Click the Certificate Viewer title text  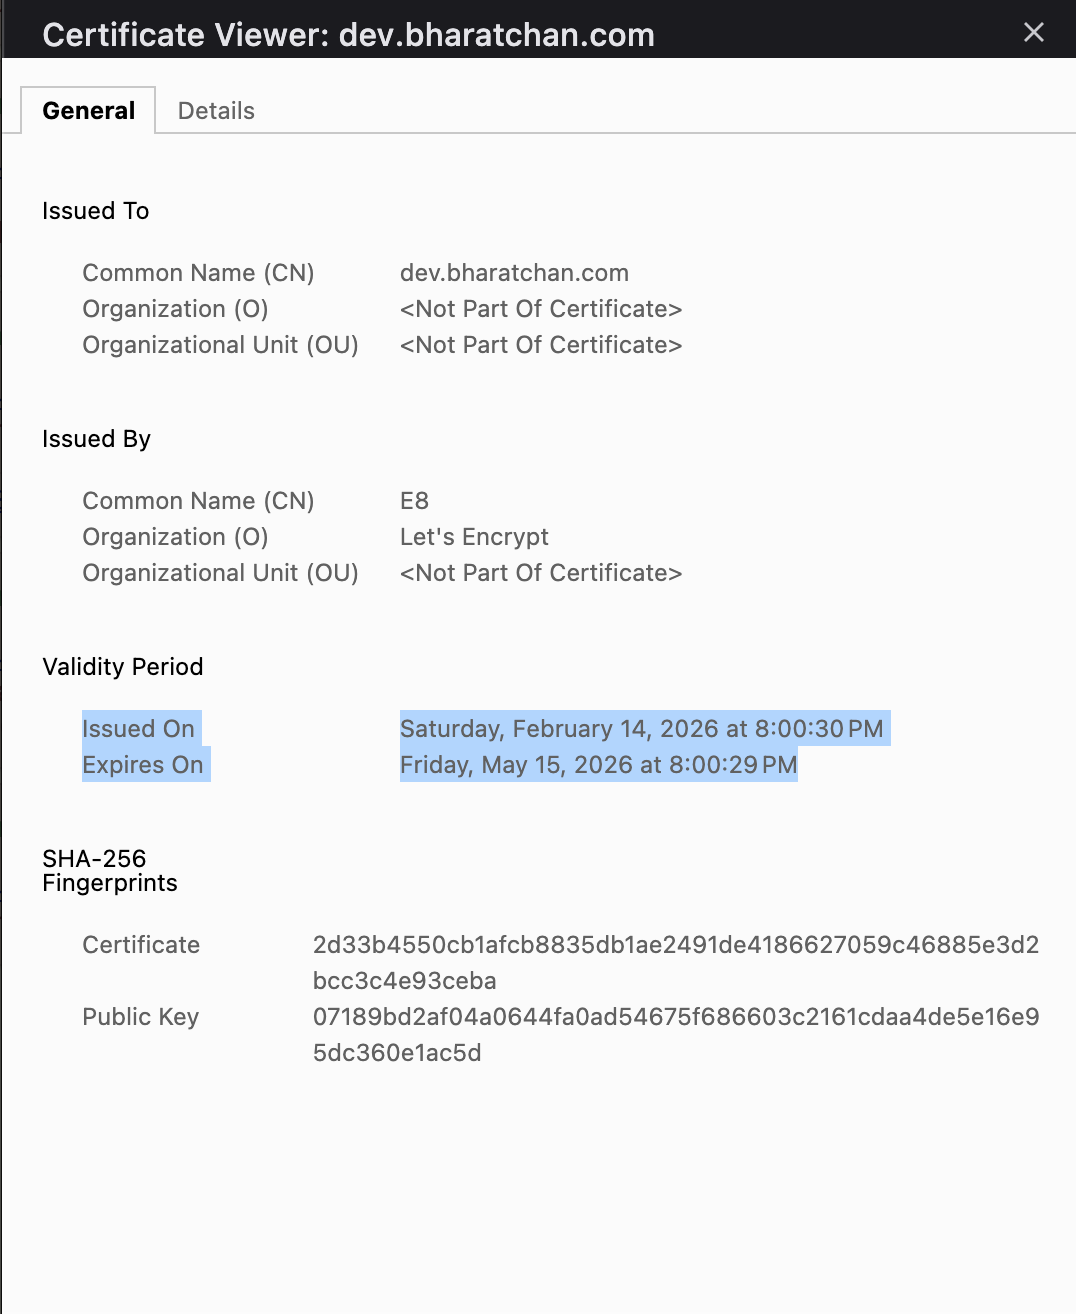[348, 35]
